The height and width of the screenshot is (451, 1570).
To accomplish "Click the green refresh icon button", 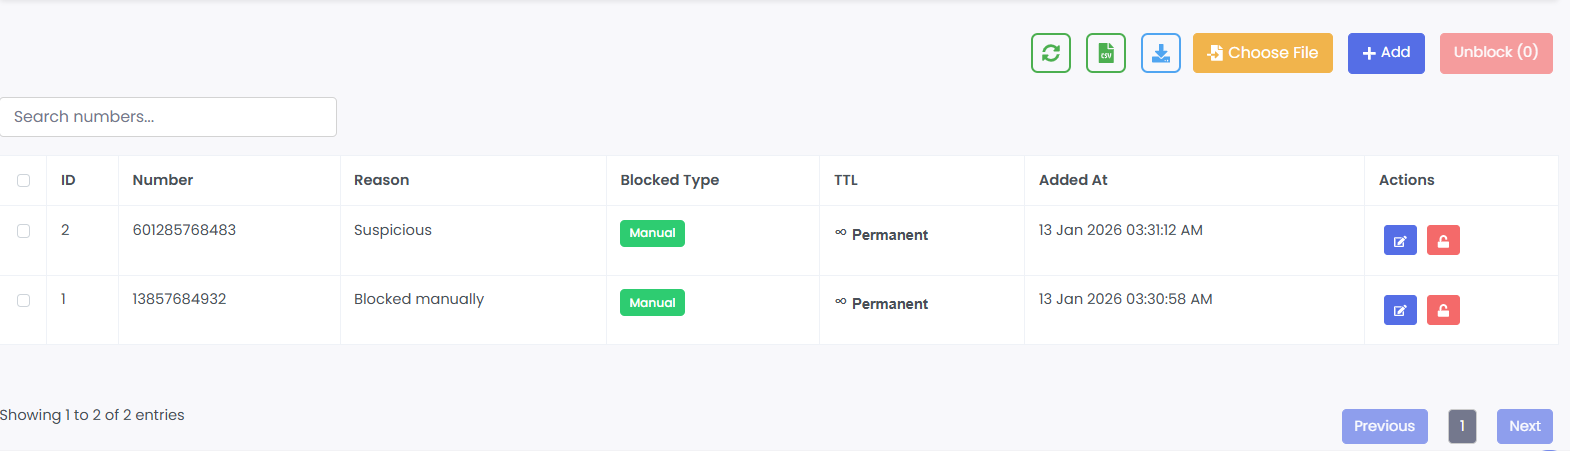I will coord(1051,53).
